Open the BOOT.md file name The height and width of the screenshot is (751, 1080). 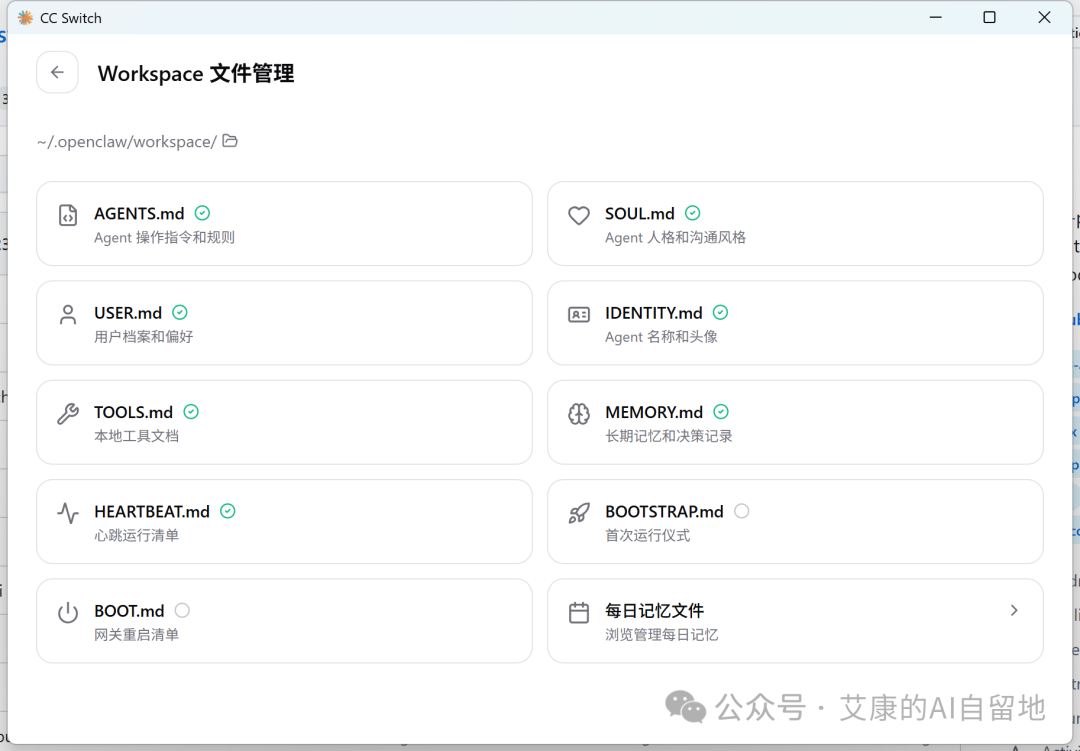129,610
